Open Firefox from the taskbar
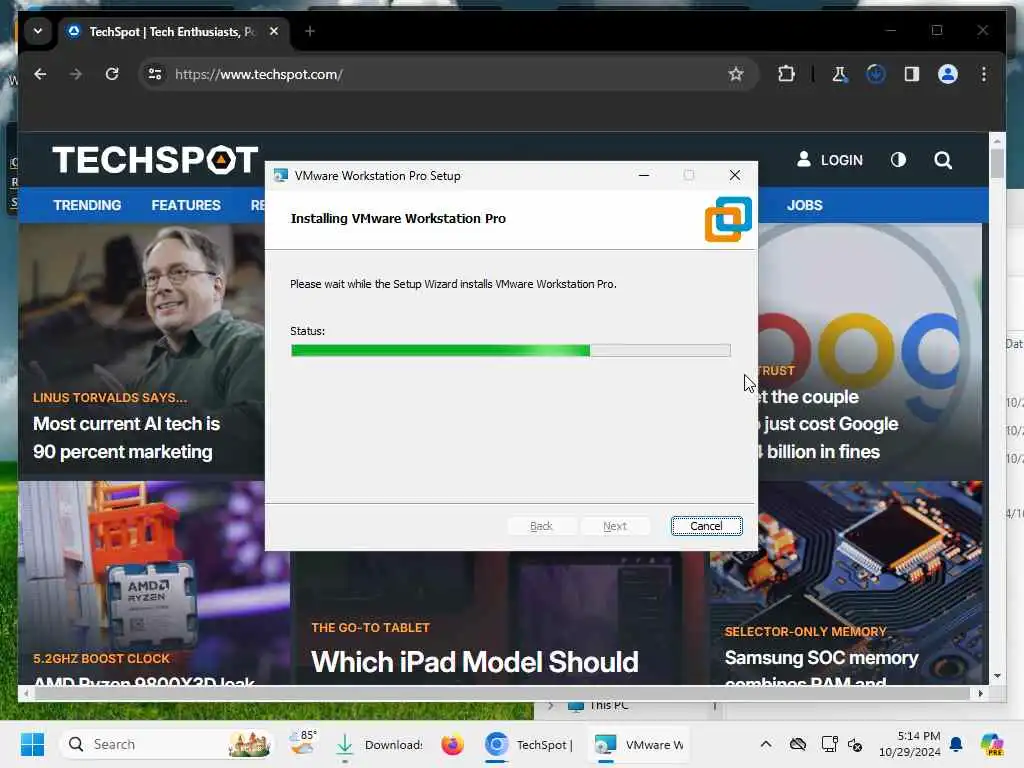The image size is (1024, 768). pos(452,744)
